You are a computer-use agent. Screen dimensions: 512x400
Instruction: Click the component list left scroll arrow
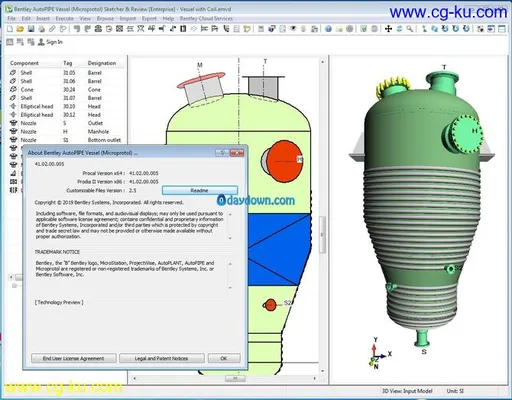click(11, 277)
